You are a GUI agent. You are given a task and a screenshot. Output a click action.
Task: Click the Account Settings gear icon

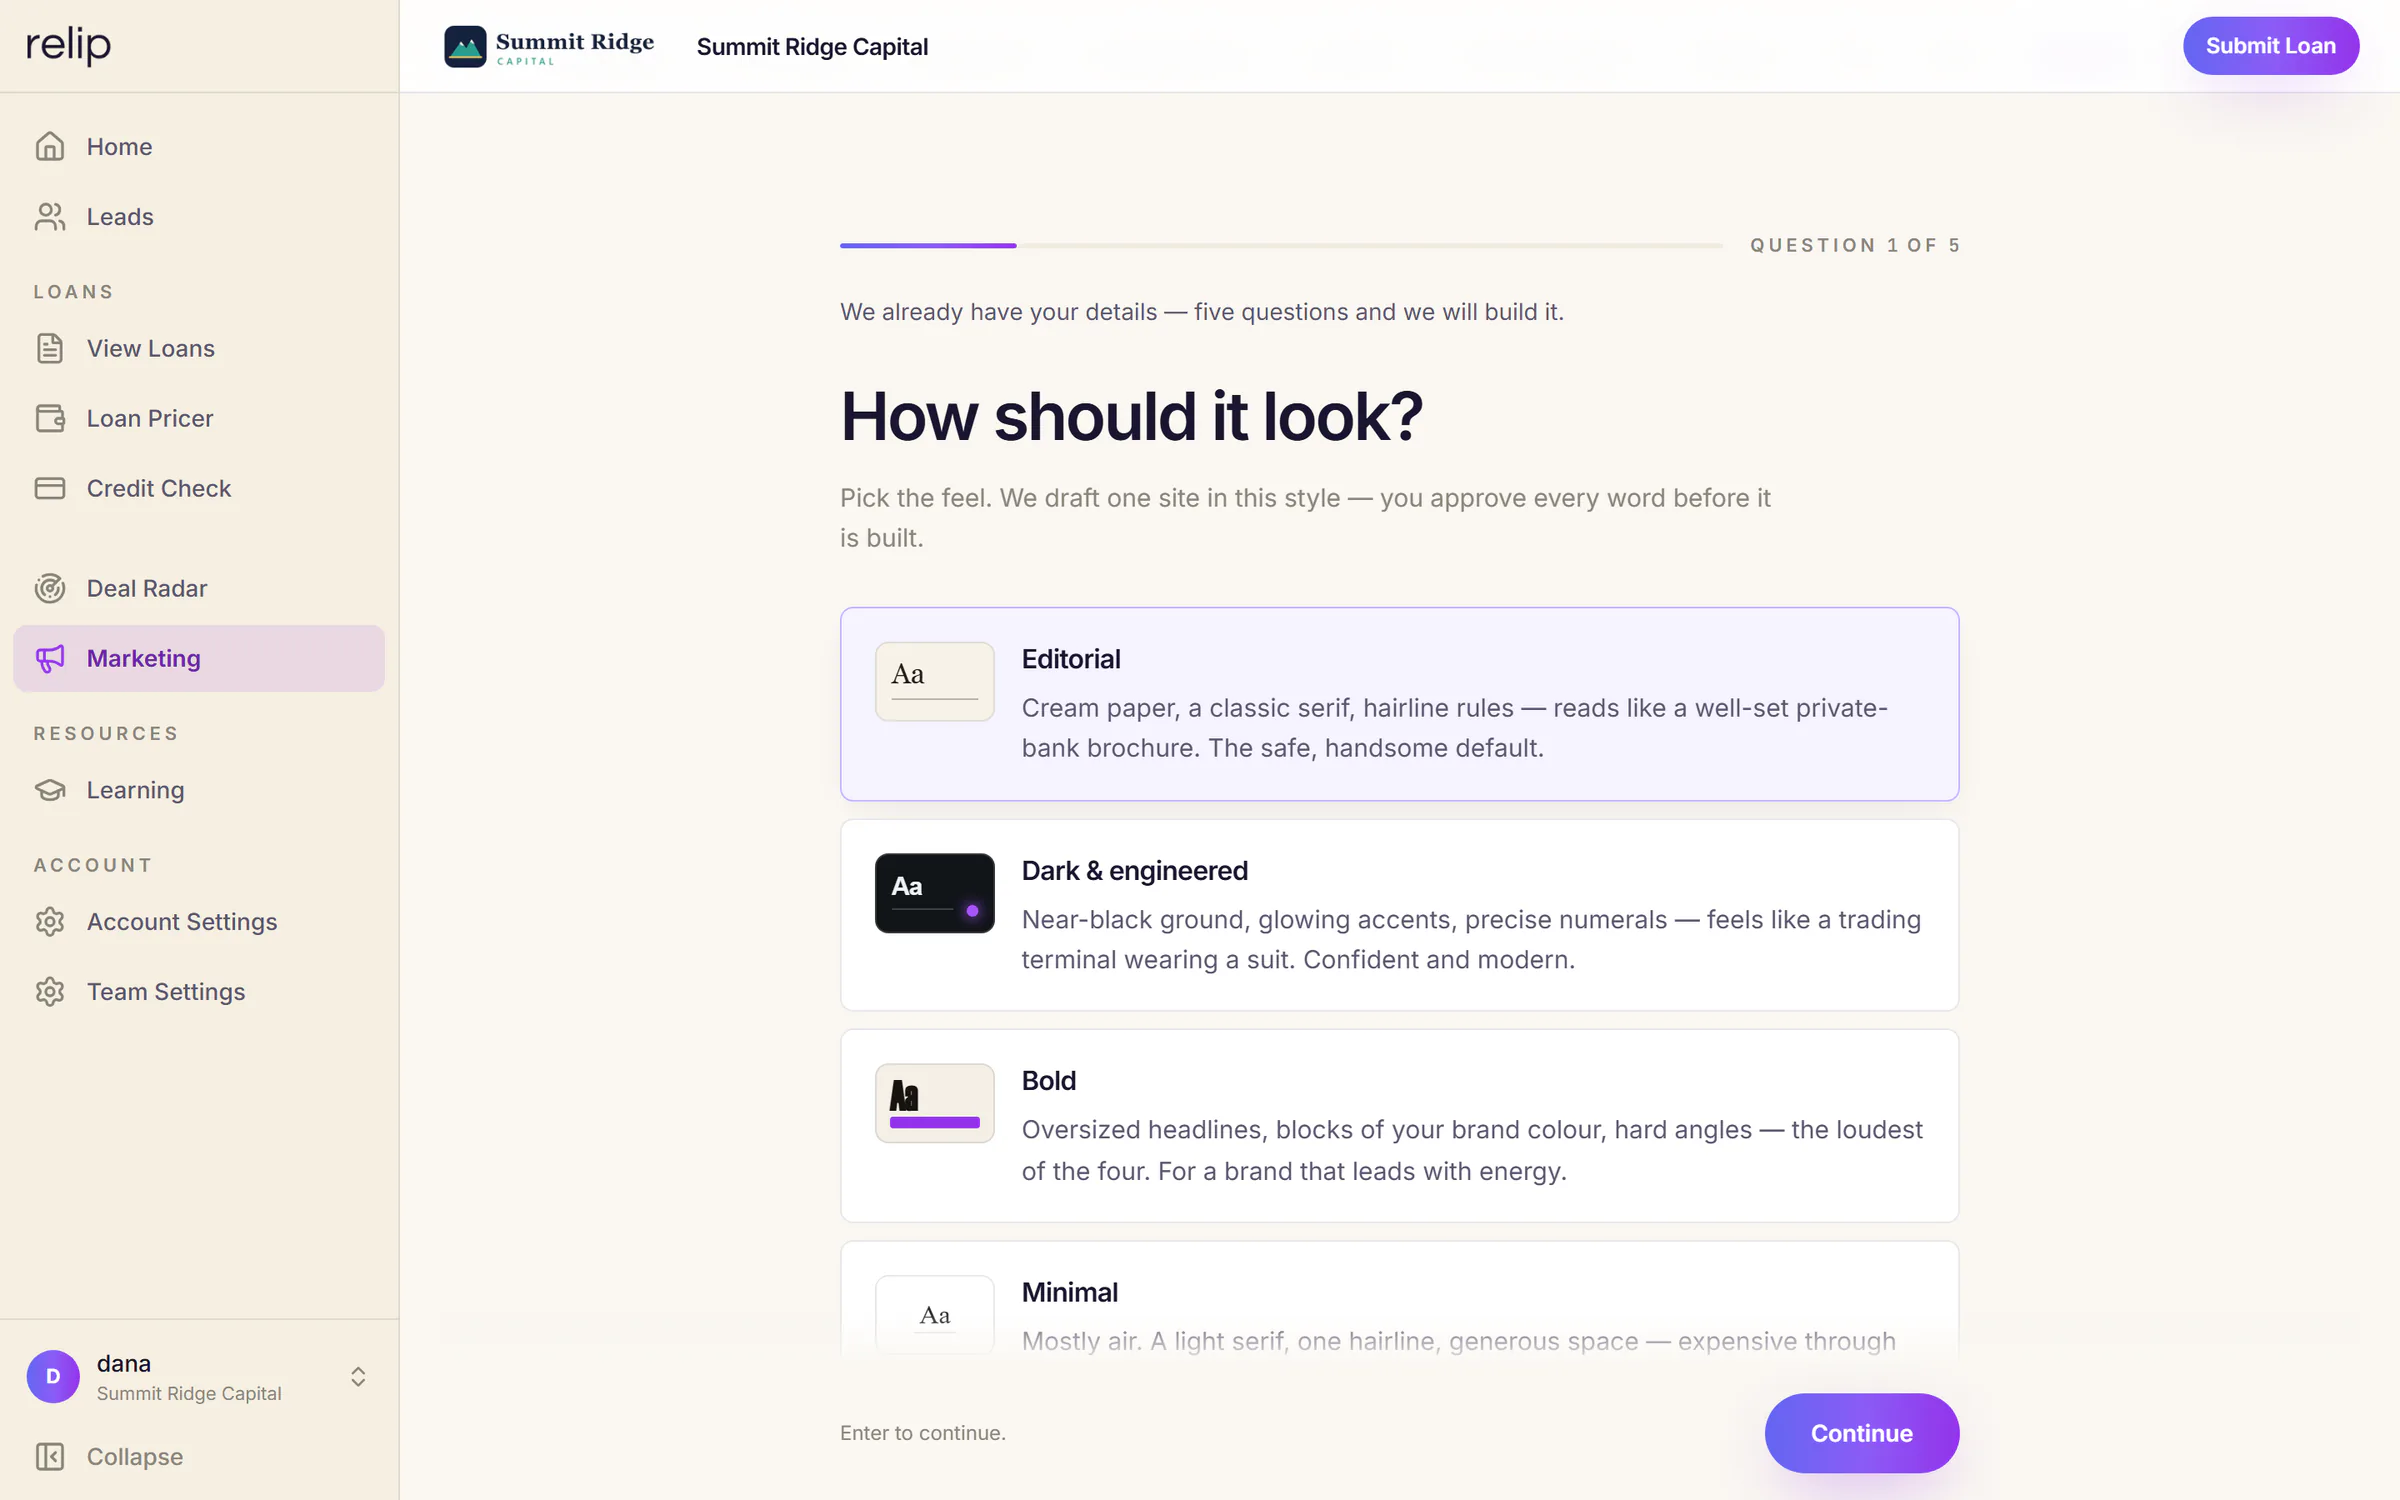tap(50, 921)
